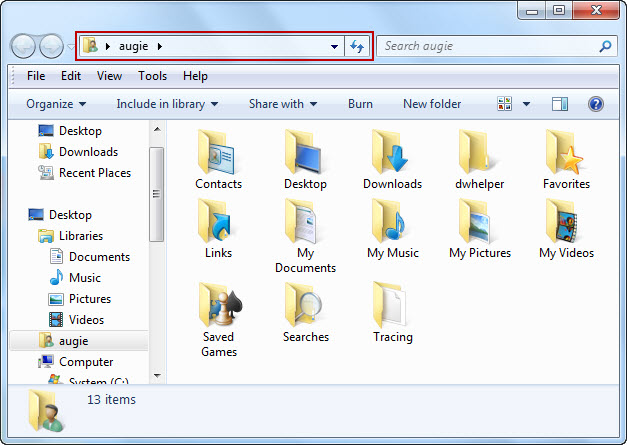Open the My Music folder

pyautogui.click(x=392, y=222)
